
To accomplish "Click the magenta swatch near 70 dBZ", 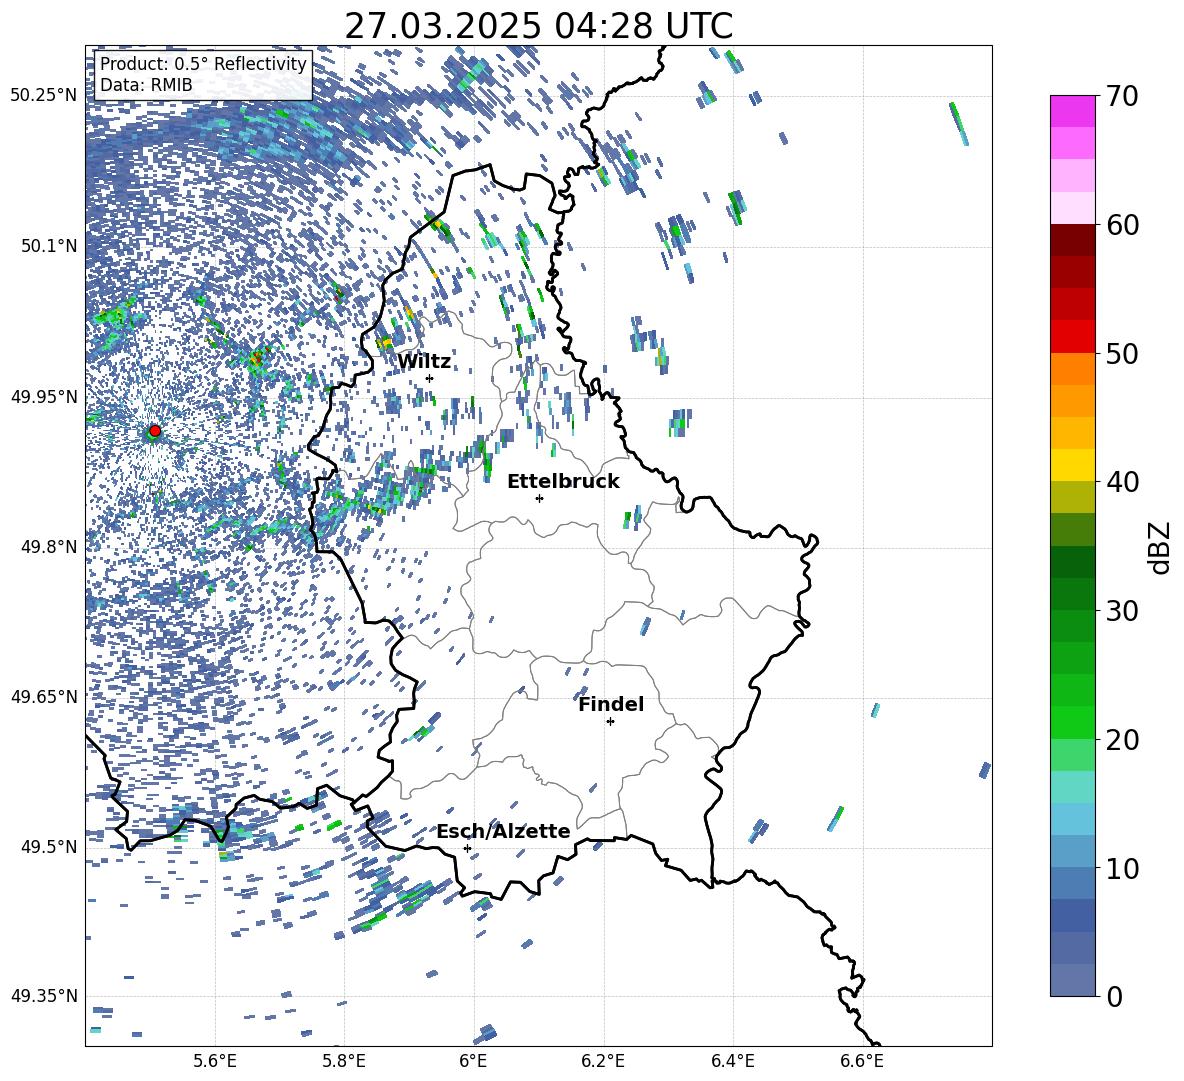I will (1072, 111).
